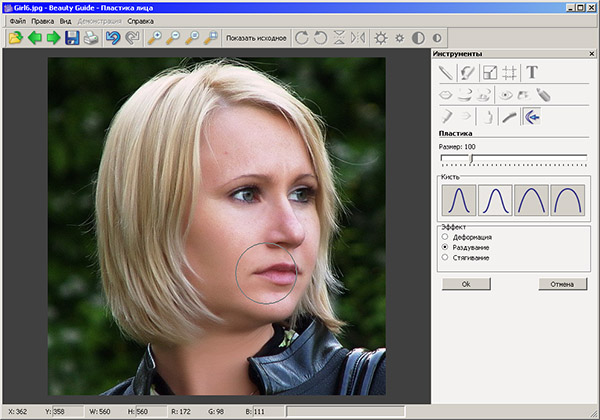Select the Деформация effect option
This screenshot has width=600, height=420.
pyautogui.click(x=445, y=236)
